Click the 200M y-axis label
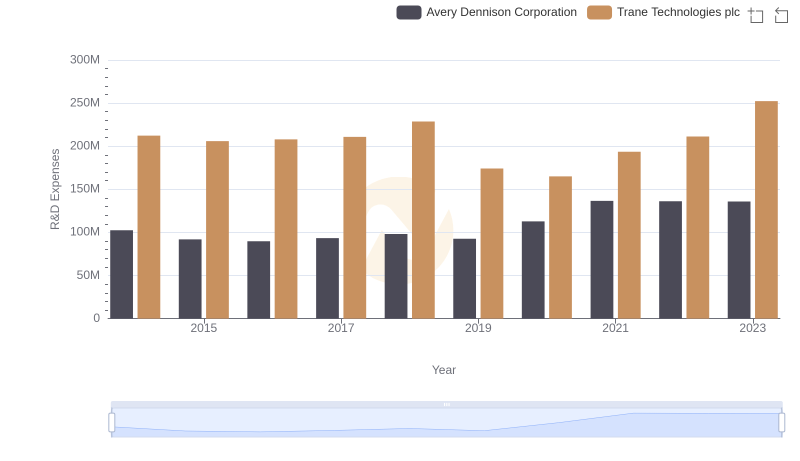The width and height of the screenshot is (800, 461). pyautogui.click(x=85, y=146)
